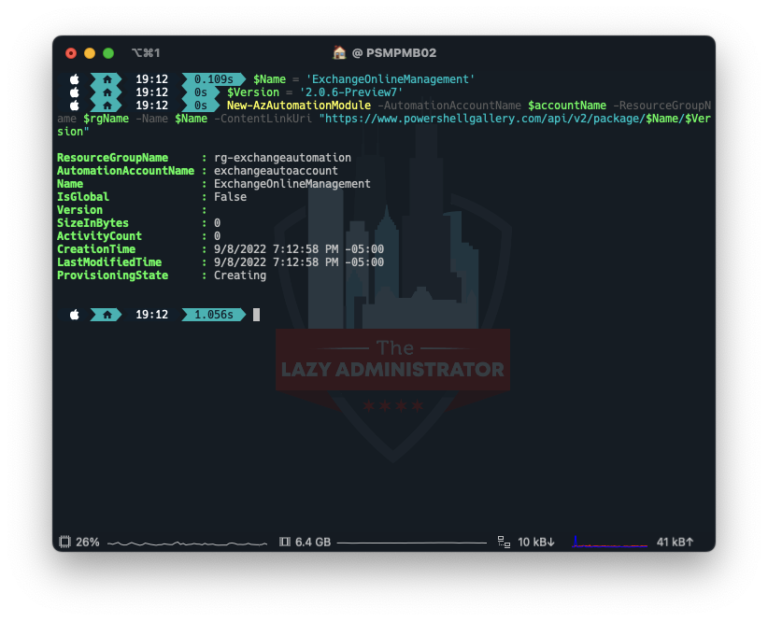Screen dimensions: 768x621
Task: Click Apple logo on the $Version prompt line
Action: 74,93
